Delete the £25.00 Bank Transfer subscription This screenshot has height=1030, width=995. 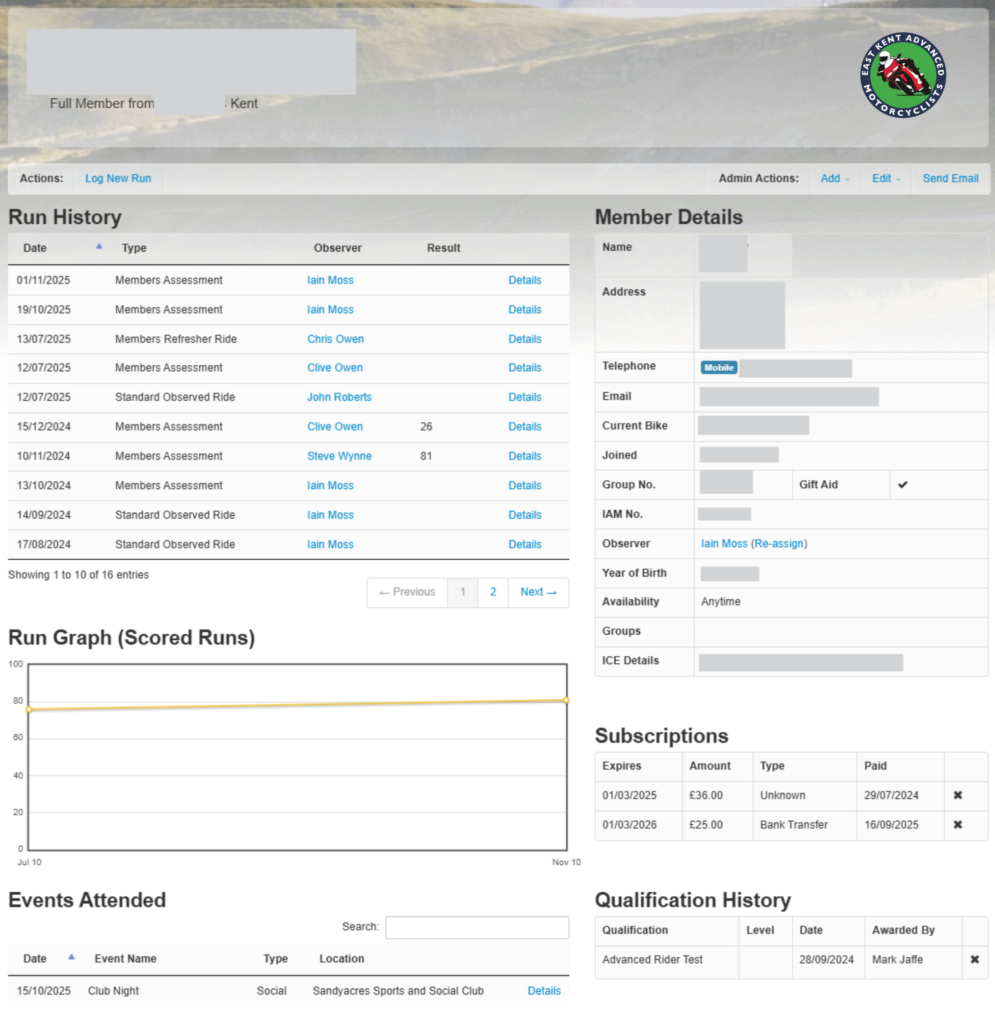pyautogui.click(x=957, y=825)
